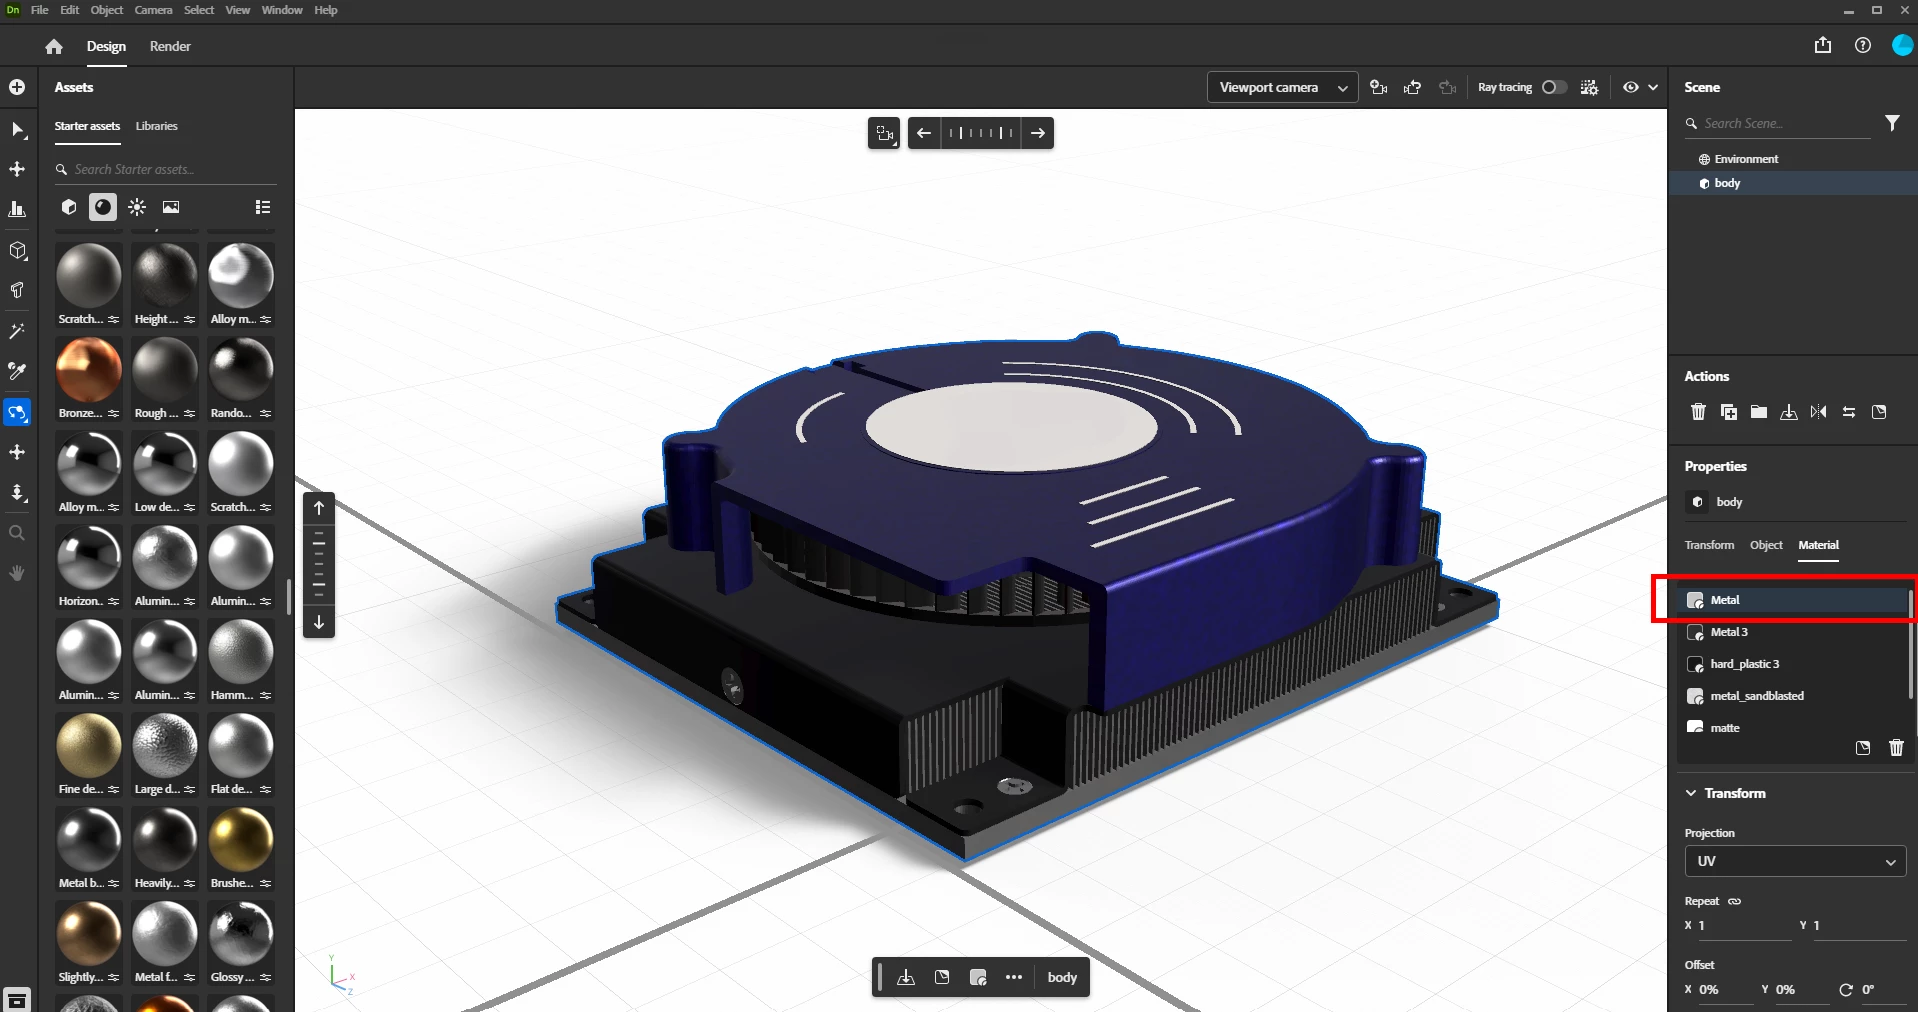Toggle the viewport eye visibility icon
Image resolution: width=1918 pixels, height=1012 pixels.
point(1631,87)
